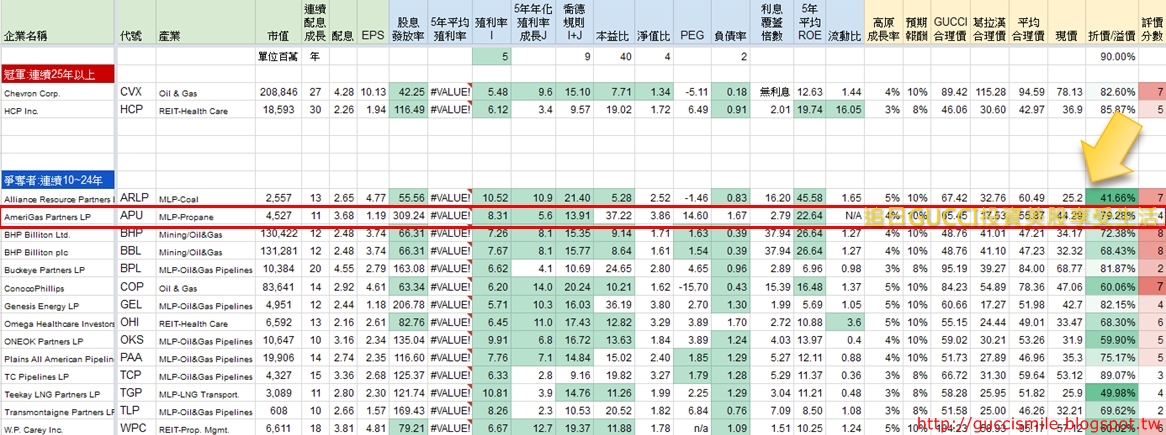Select the 企業名稱 header cell

(x=58, y=22)
